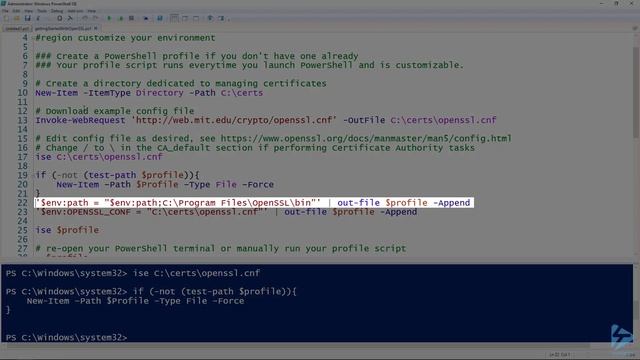Click the 'ise $profile' line 25
This screenshot has height=360, width=640.
pyautogui.click(x=67, y=230)
